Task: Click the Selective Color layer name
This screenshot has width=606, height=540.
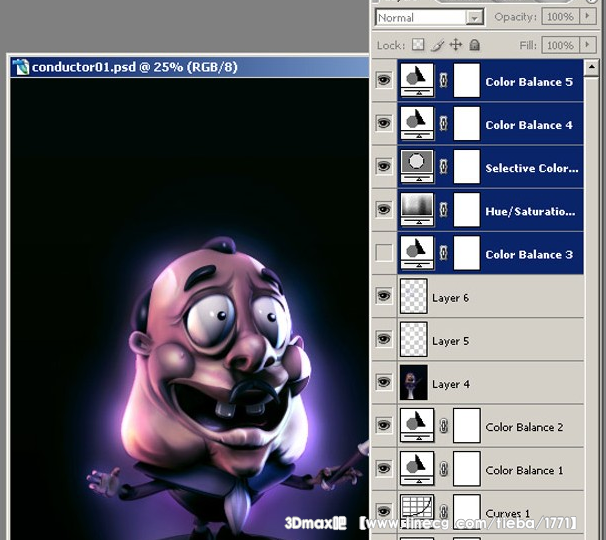Action: click(x=532, y=168)
